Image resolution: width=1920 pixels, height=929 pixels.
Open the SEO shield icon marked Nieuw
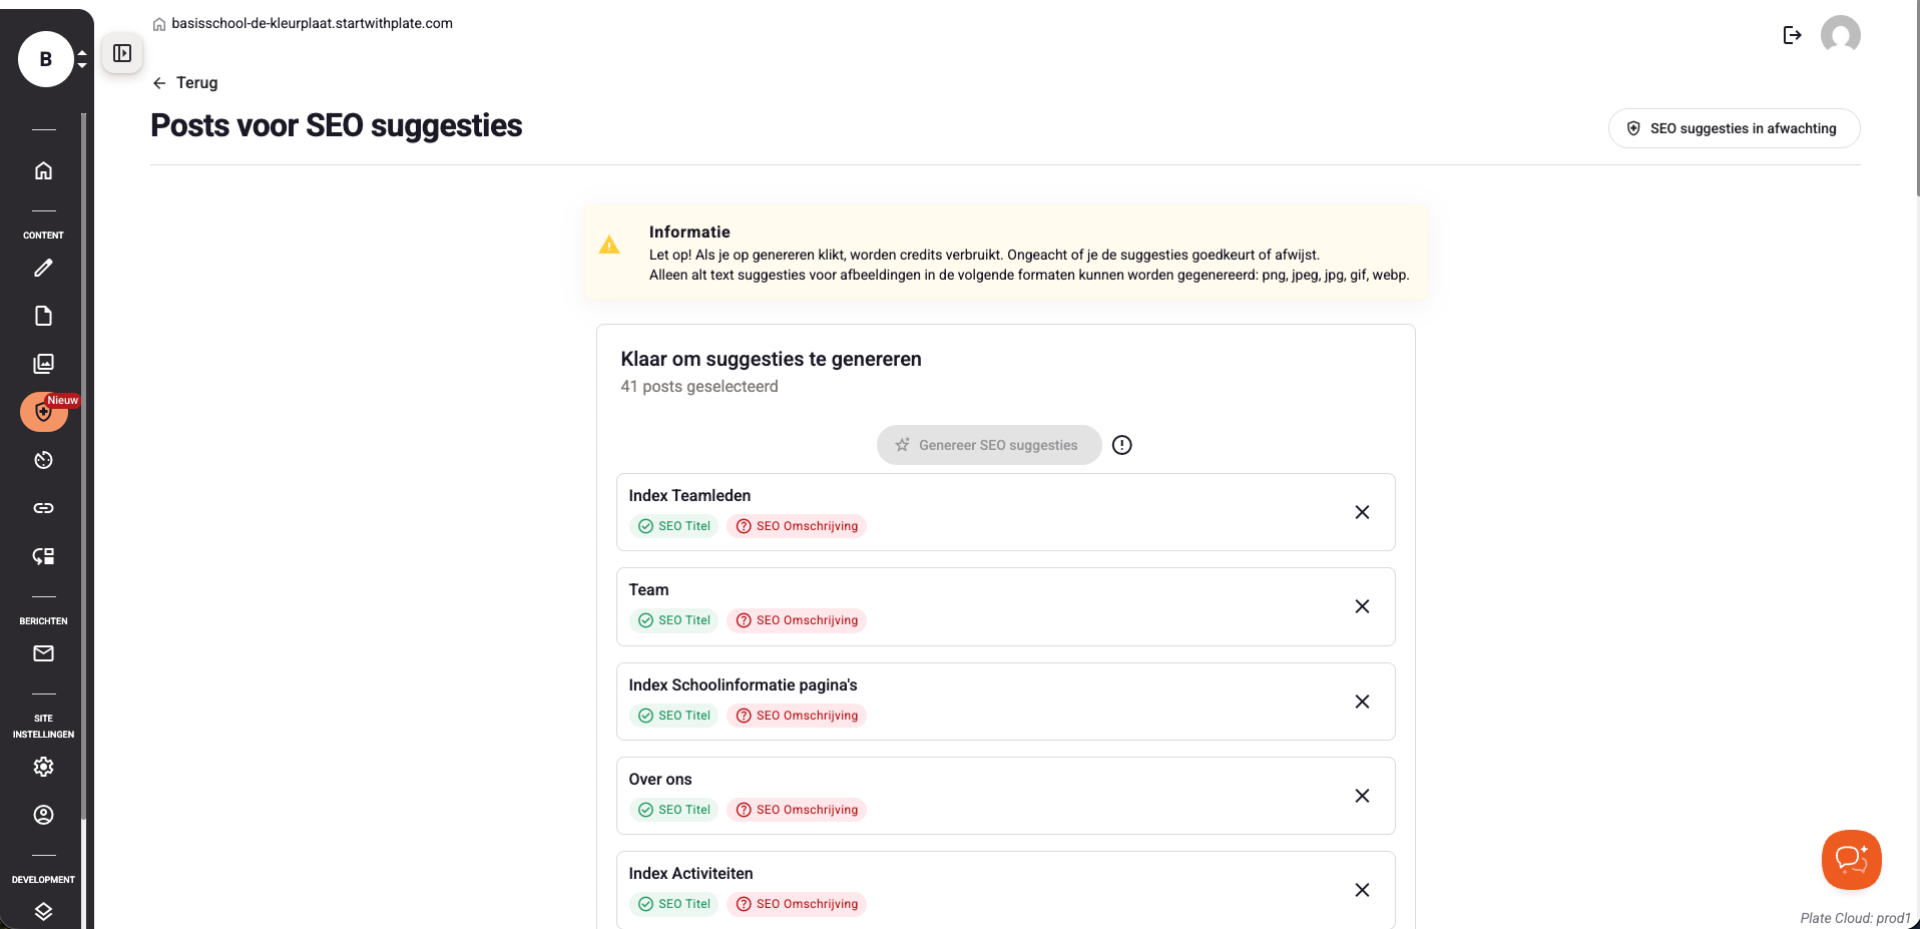click(x=43, y=412)
